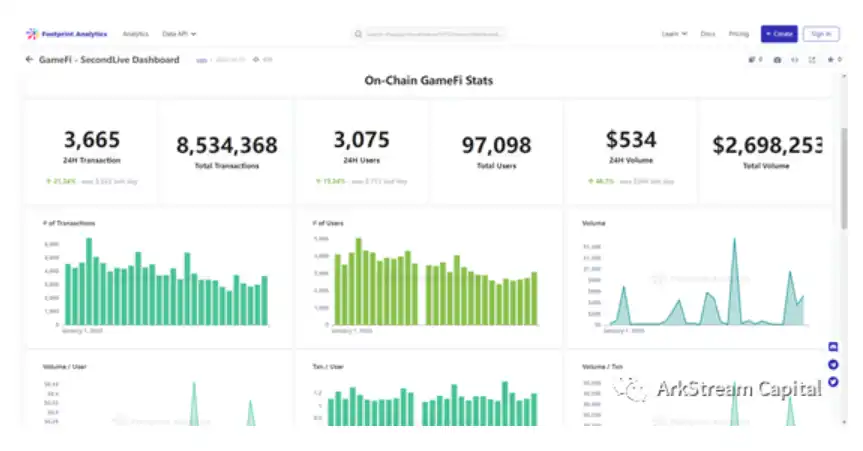This screenshot has width=863, height=451.
Task: Click the On-Chain GameFi Stats heading
Action: [x=429, y=81]
